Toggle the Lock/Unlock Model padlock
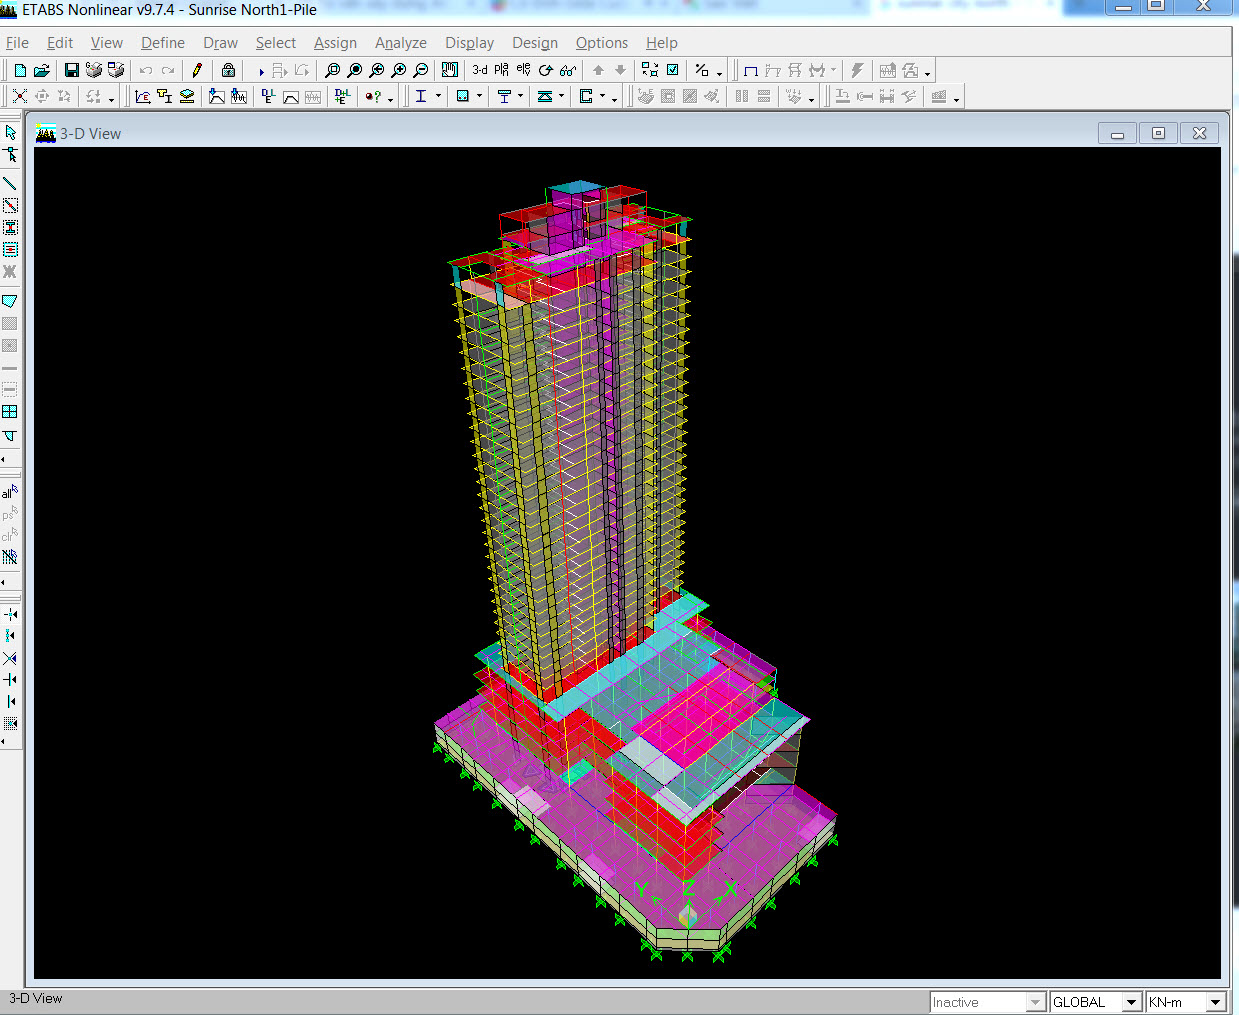 pos(228,70)
